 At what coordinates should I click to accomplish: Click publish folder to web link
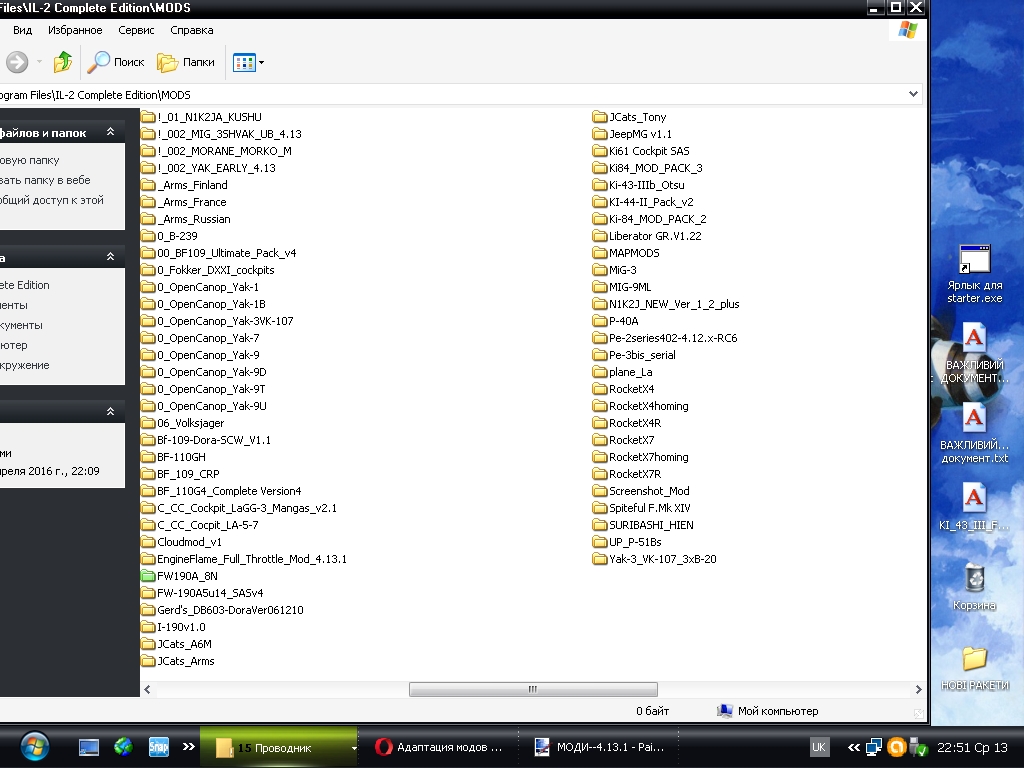(45, 180)
